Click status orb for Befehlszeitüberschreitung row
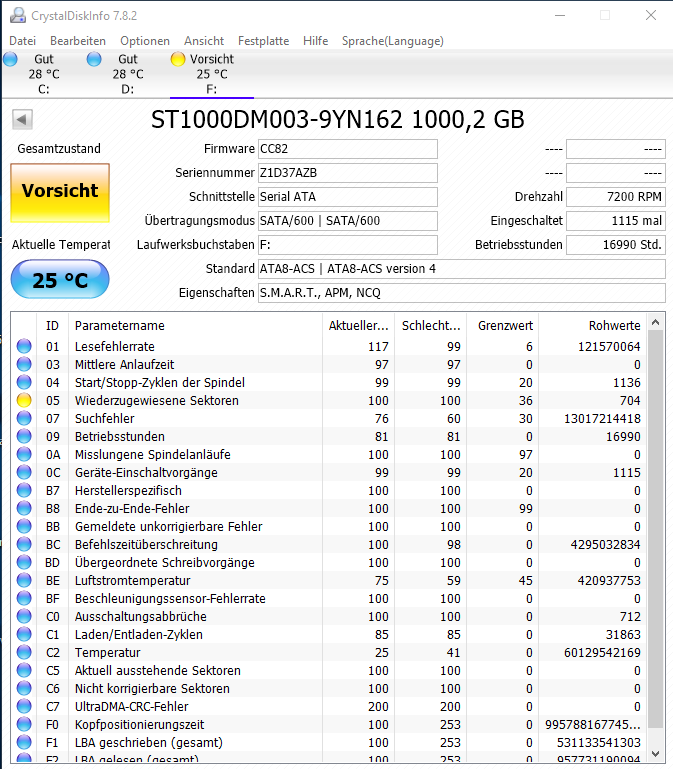This screenshot has width=673, height=769. click(24, 544)
